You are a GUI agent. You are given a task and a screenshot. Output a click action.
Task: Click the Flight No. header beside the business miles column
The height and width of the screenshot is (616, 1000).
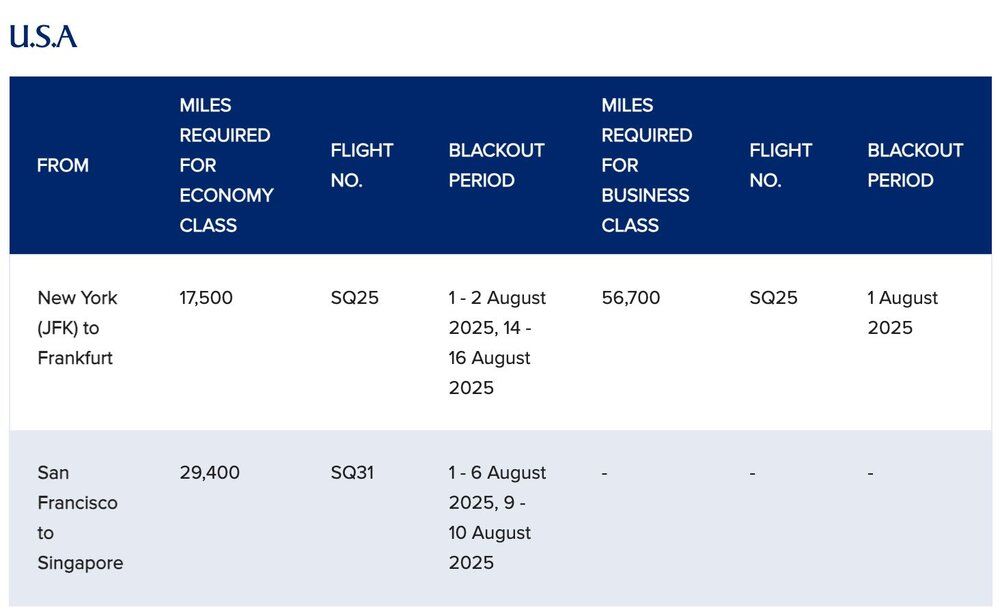coord(781,165)
